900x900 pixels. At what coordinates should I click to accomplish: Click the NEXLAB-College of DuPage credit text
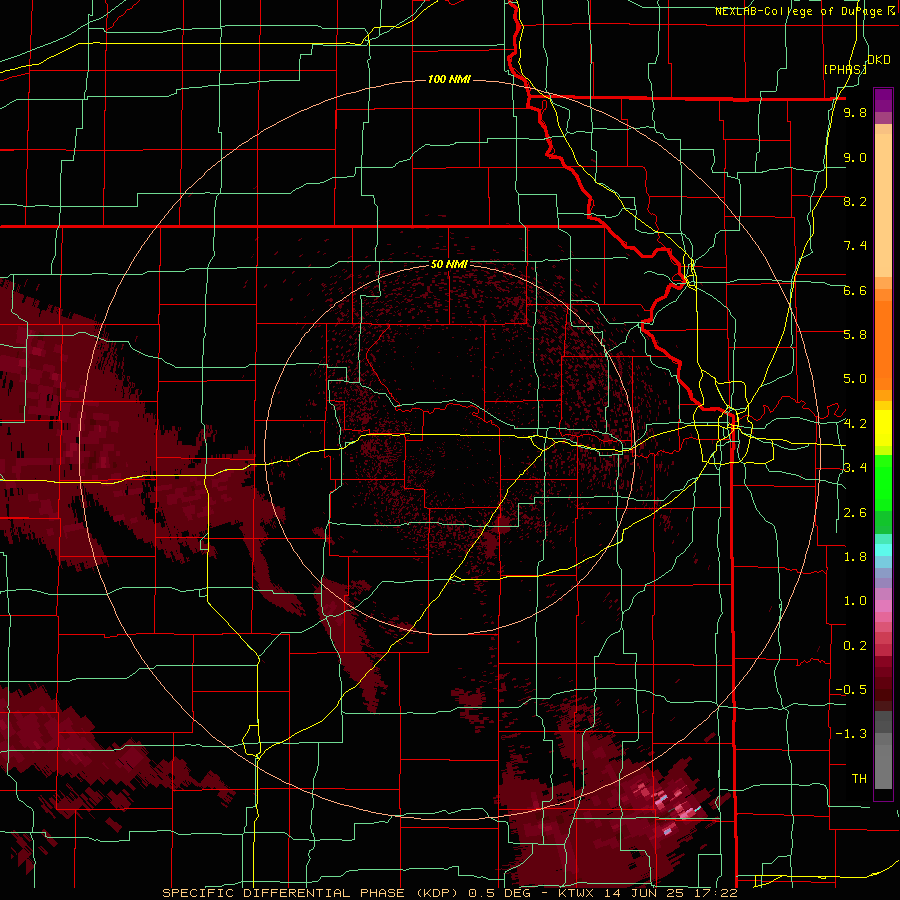[x=805, y=11]
